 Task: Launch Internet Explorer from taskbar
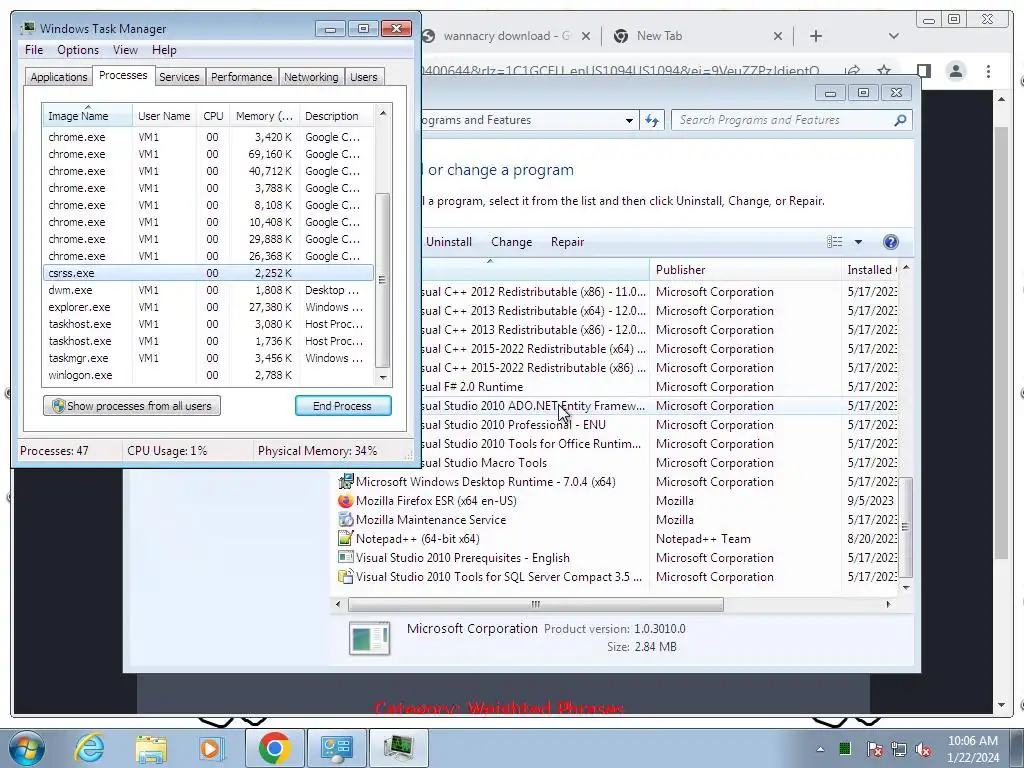coord(89,748)
